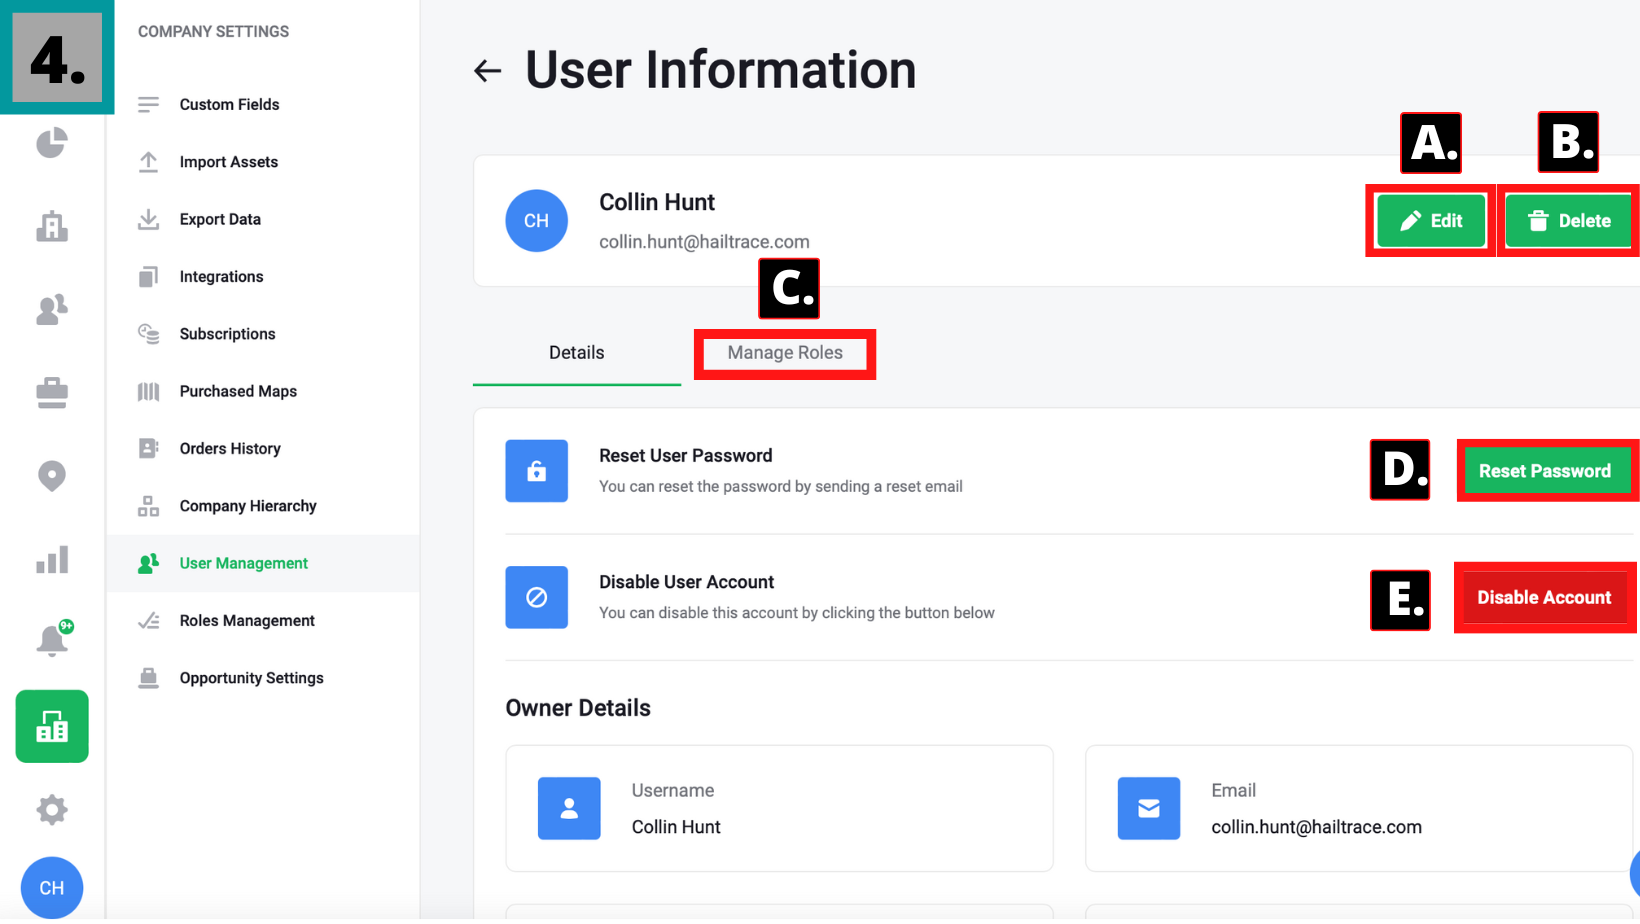Click the Collin Hunt username value
1640x924 pixels.
click(676, 827)
